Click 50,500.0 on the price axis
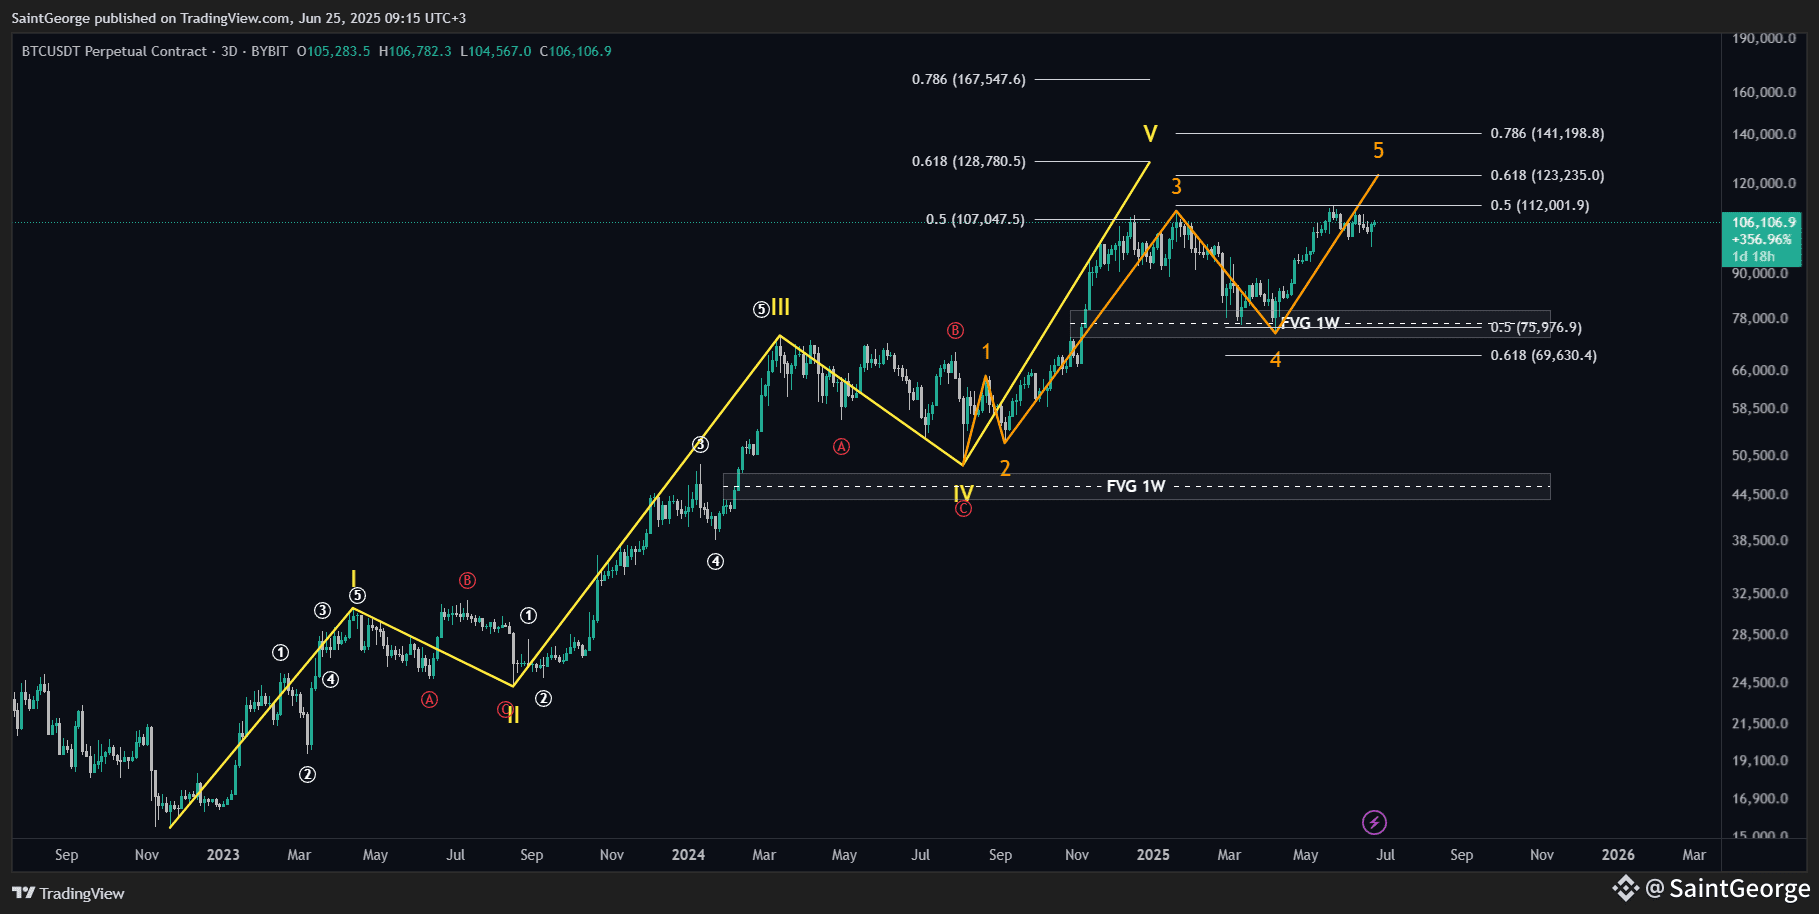This screenshot has width=1819, height=914. (x=1760, y=455)
